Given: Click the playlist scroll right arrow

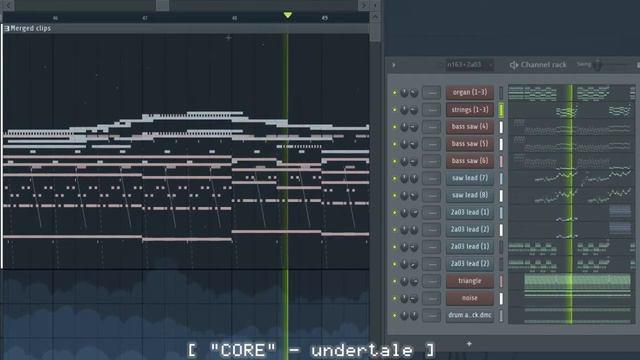Looking at the screenshot, I should click(363, 5).
